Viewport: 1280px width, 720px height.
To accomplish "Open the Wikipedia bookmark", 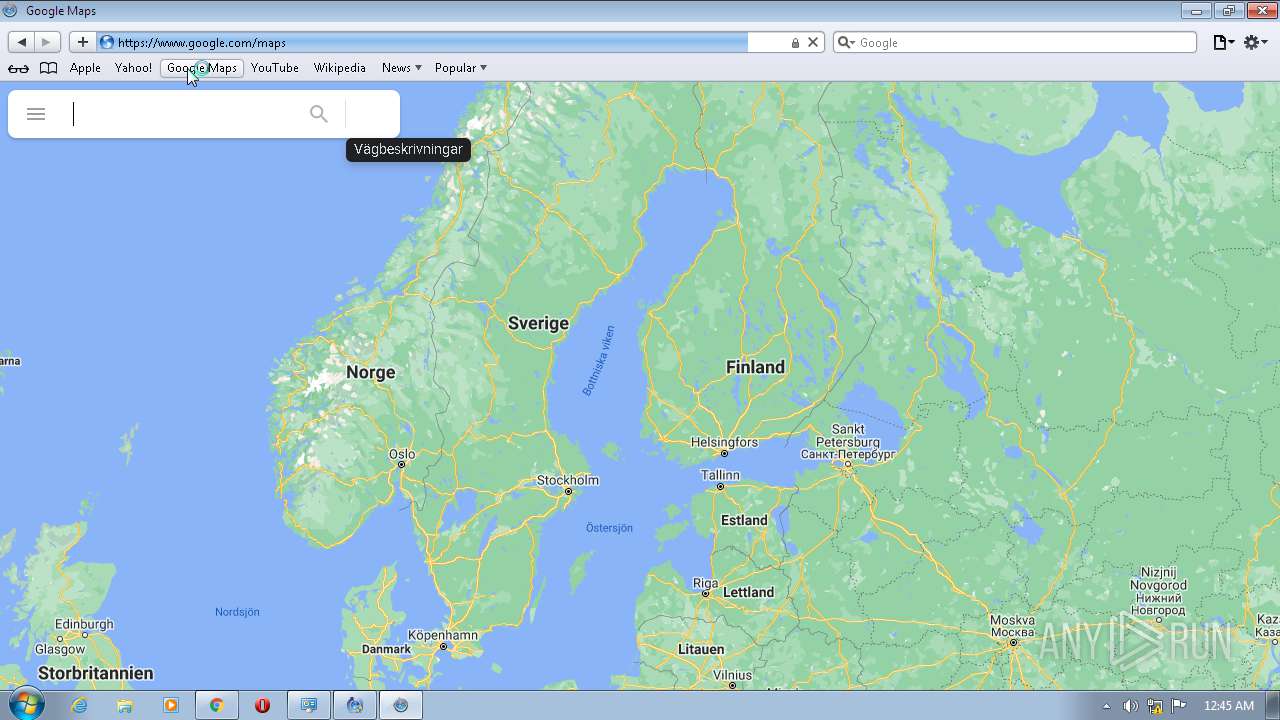I will coord(340,68).
